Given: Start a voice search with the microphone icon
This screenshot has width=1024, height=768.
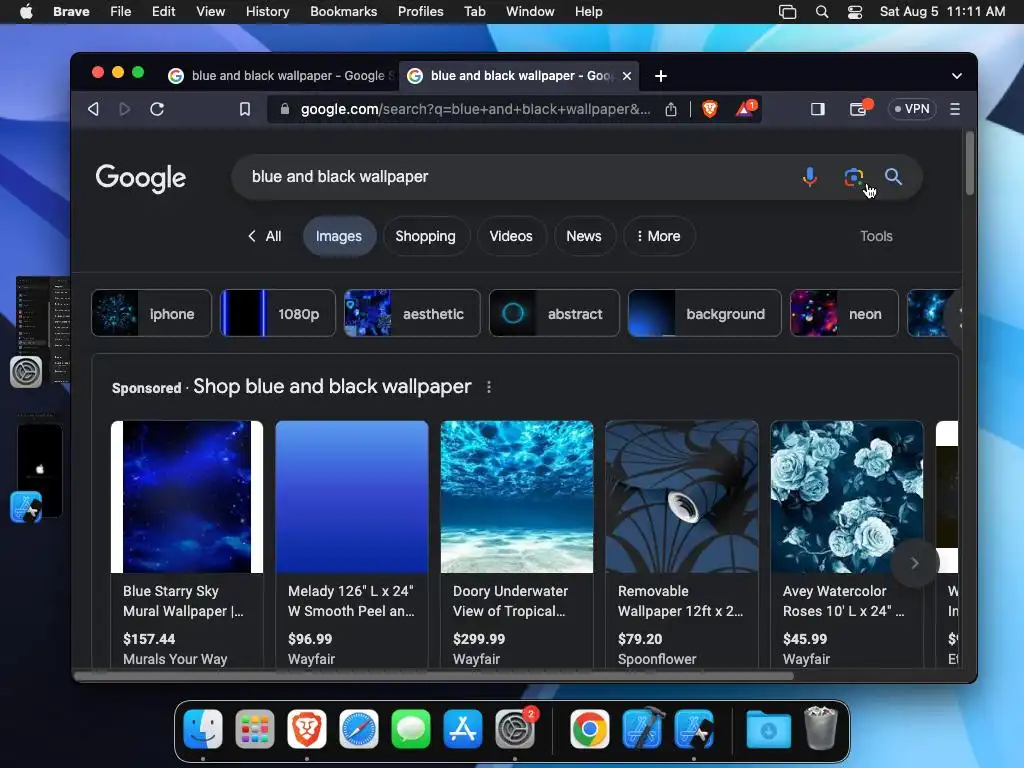Looking at the screenshot, I should [x=809, y=176].
